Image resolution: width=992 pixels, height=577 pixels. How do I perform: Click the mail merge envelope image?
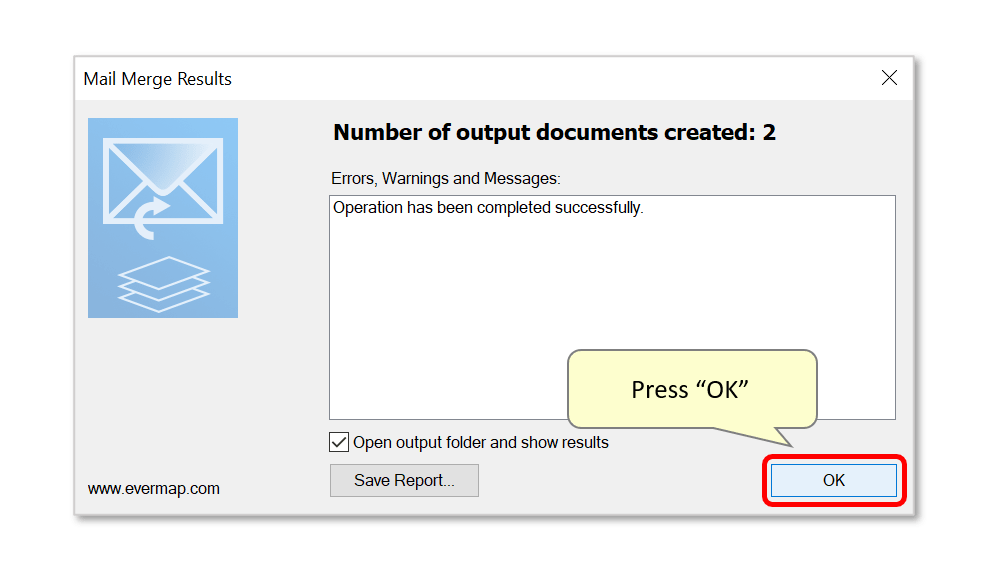[163, 218]
